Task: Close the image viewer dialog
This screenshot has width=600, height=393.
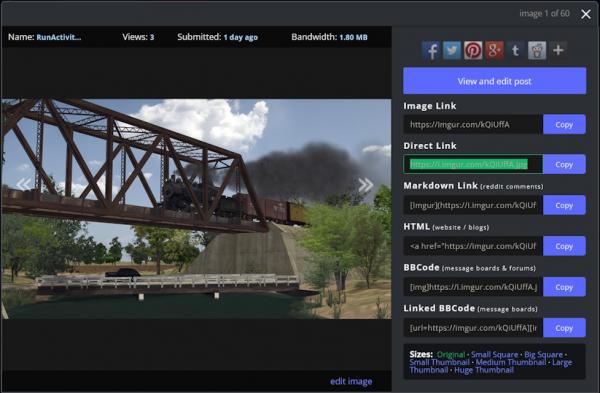Action: (x=585, y=14)
